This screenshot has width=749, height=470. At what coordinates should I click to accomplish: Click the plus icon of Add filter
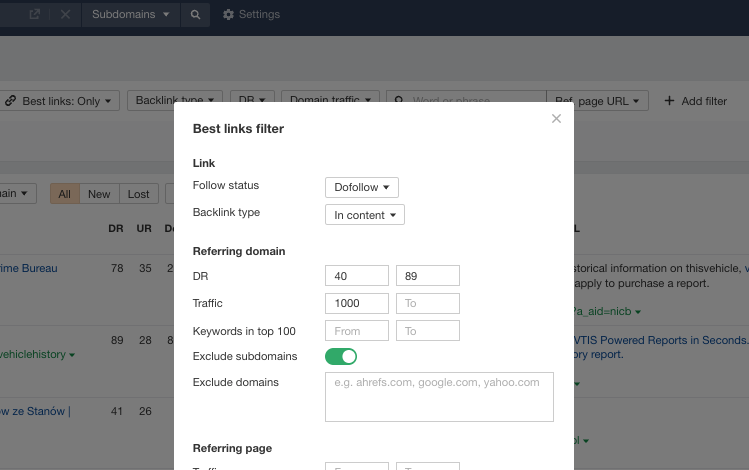tap(669, 101)
